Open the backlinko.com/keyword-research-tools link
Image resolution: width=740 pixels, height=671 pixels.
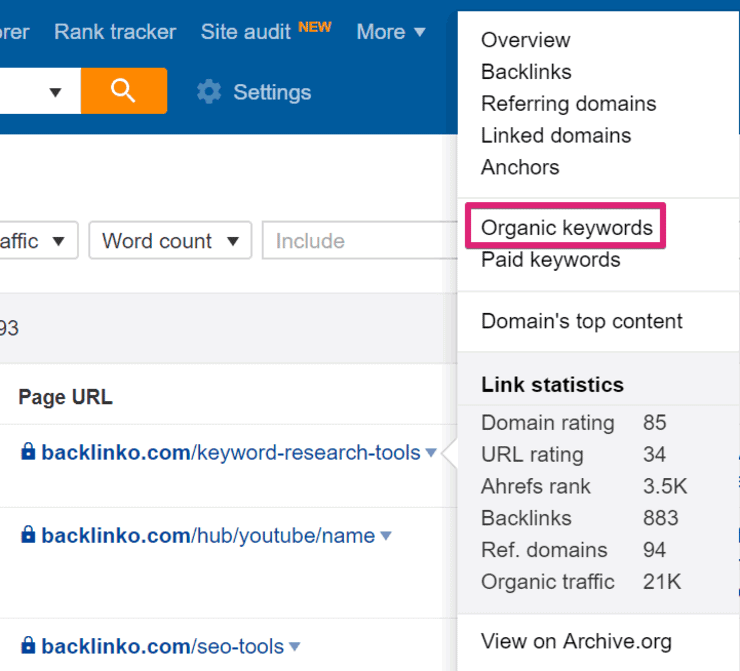pyautogui.click(x=230, y=453)
